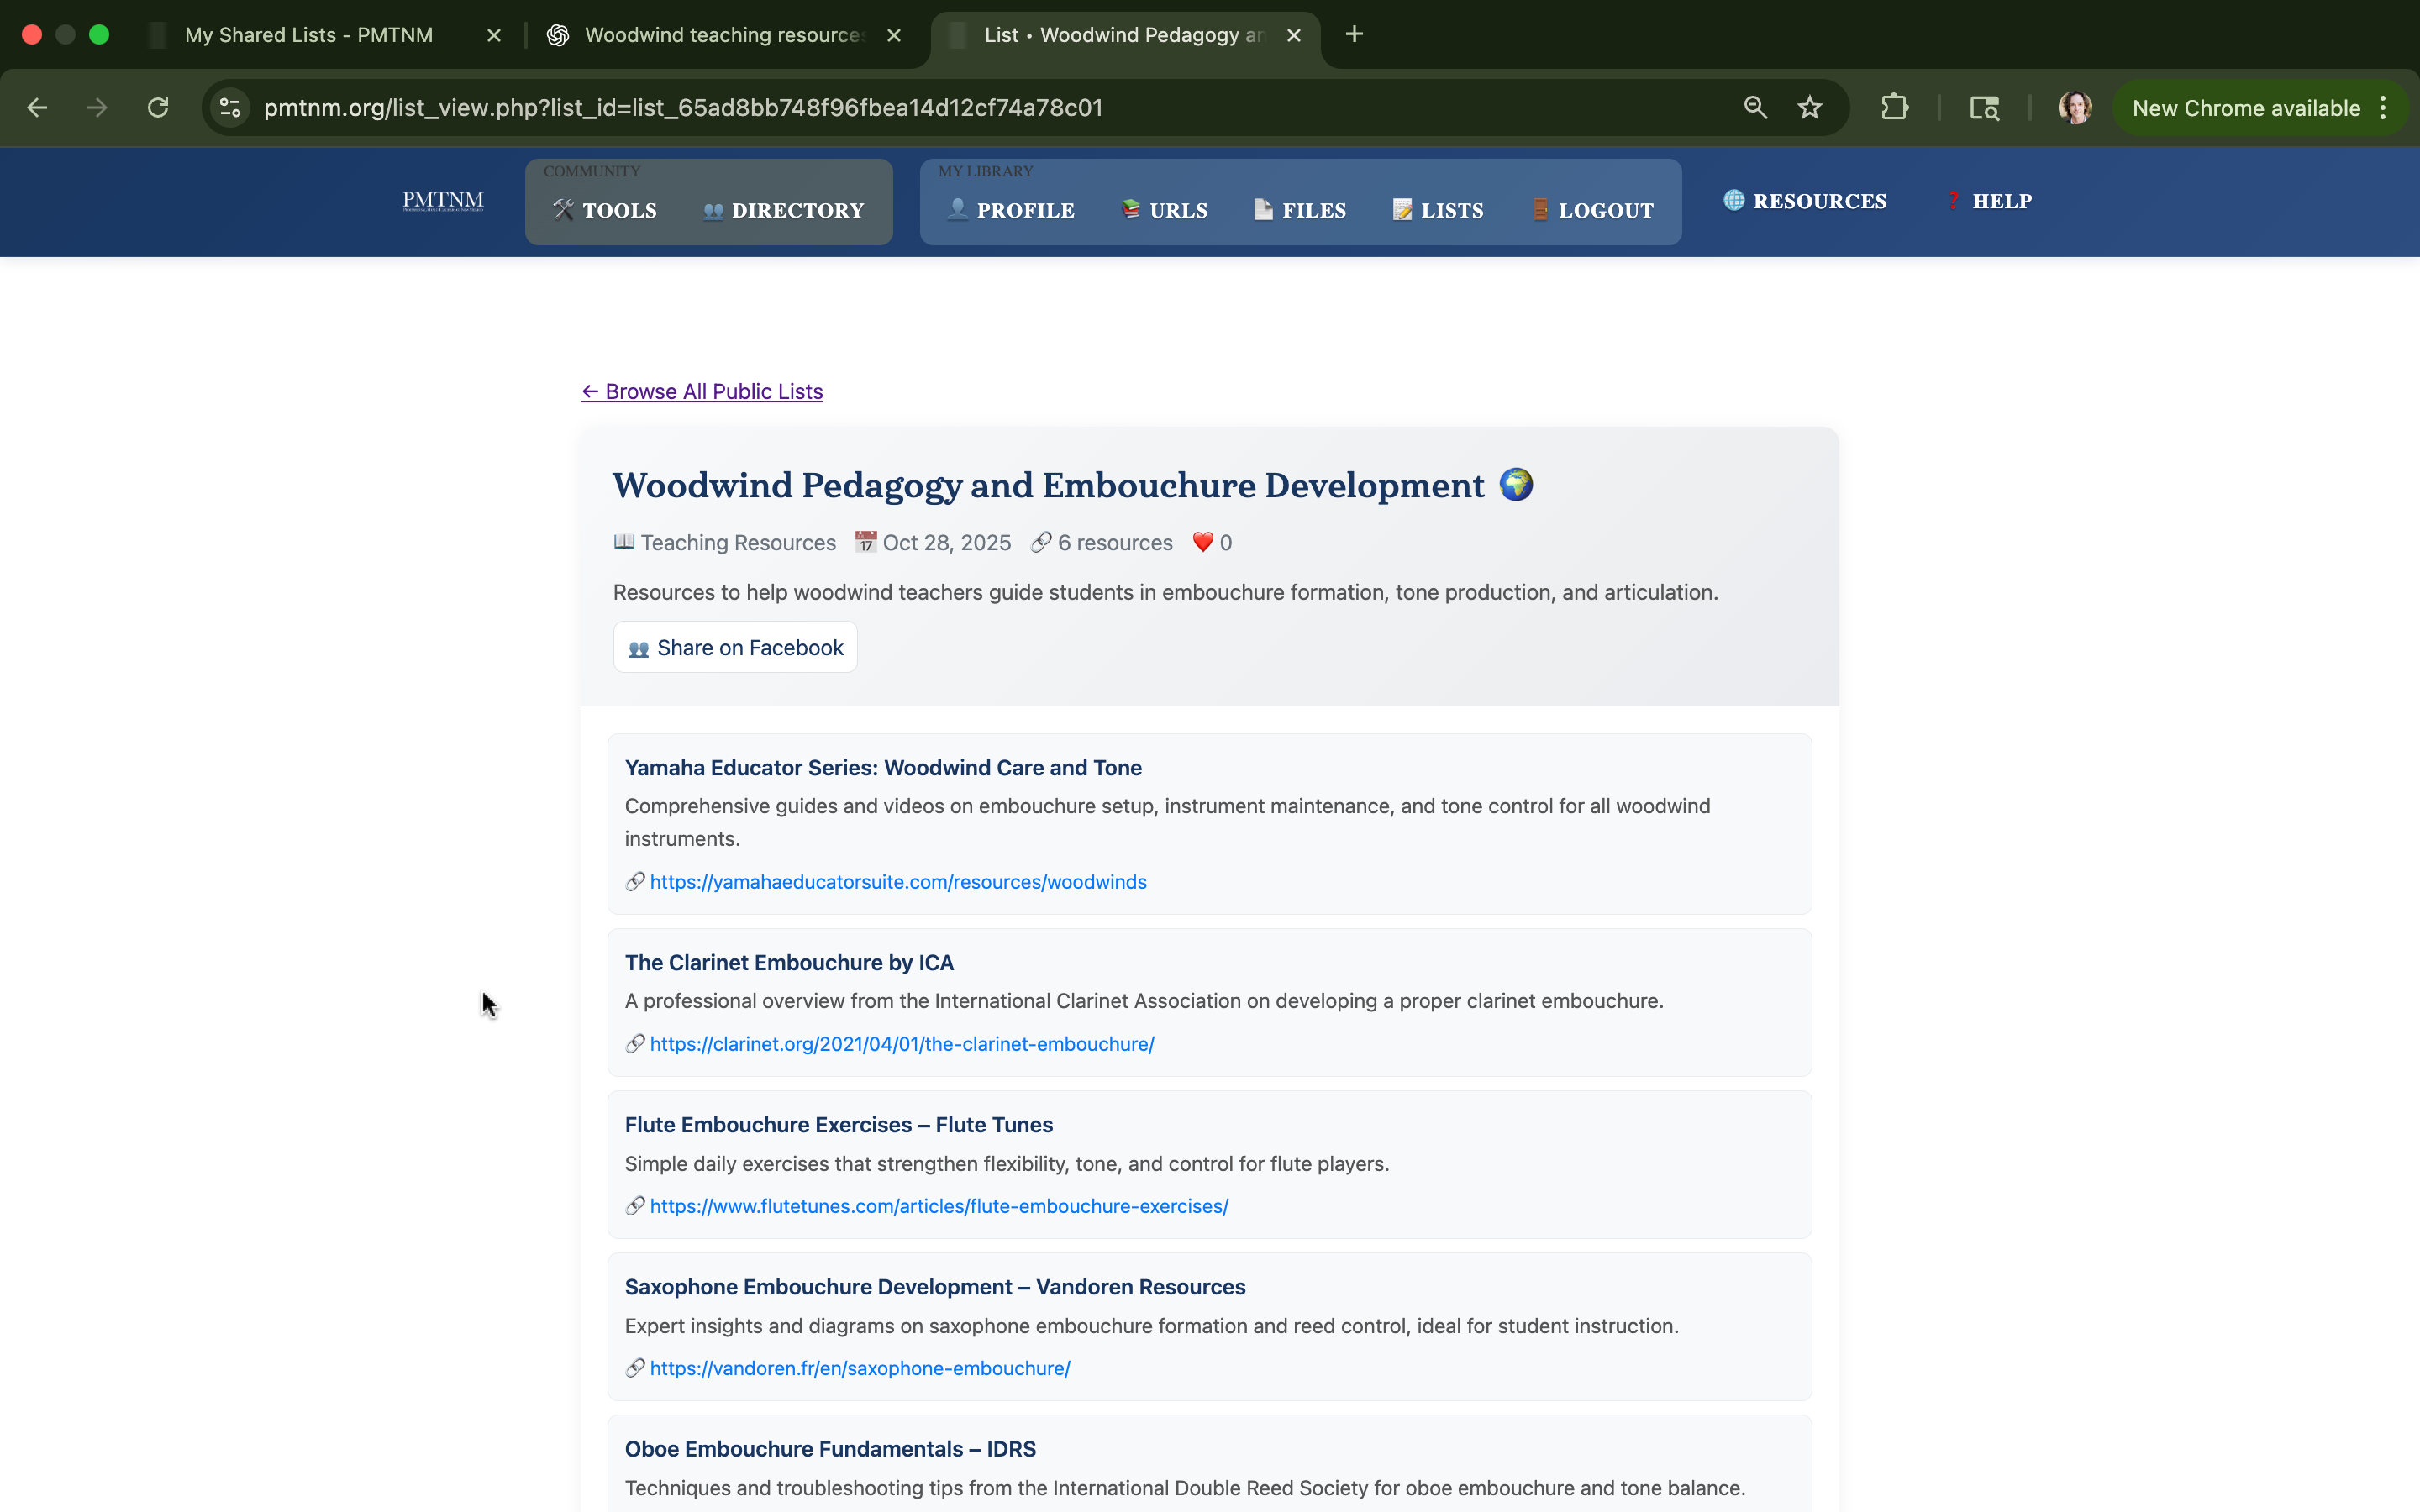Click the zoom magnifier icon in address bar

click(x=1755, y=108)
